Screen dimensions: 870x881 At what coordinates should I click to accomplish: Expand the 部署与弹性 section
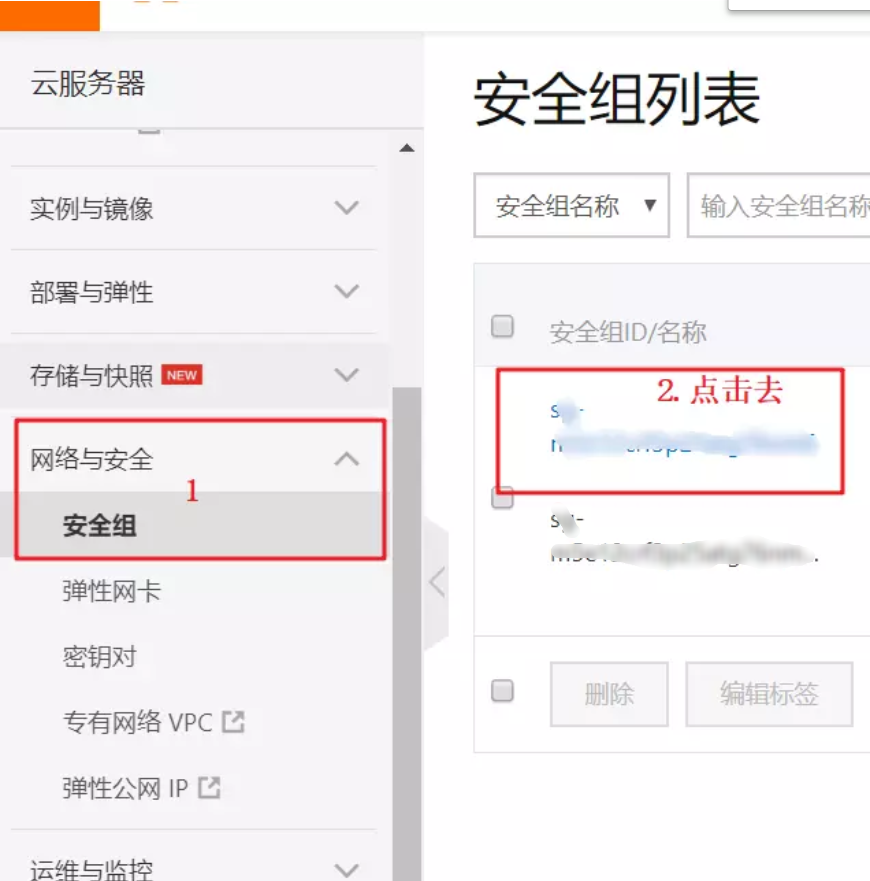tap(193, 292)
